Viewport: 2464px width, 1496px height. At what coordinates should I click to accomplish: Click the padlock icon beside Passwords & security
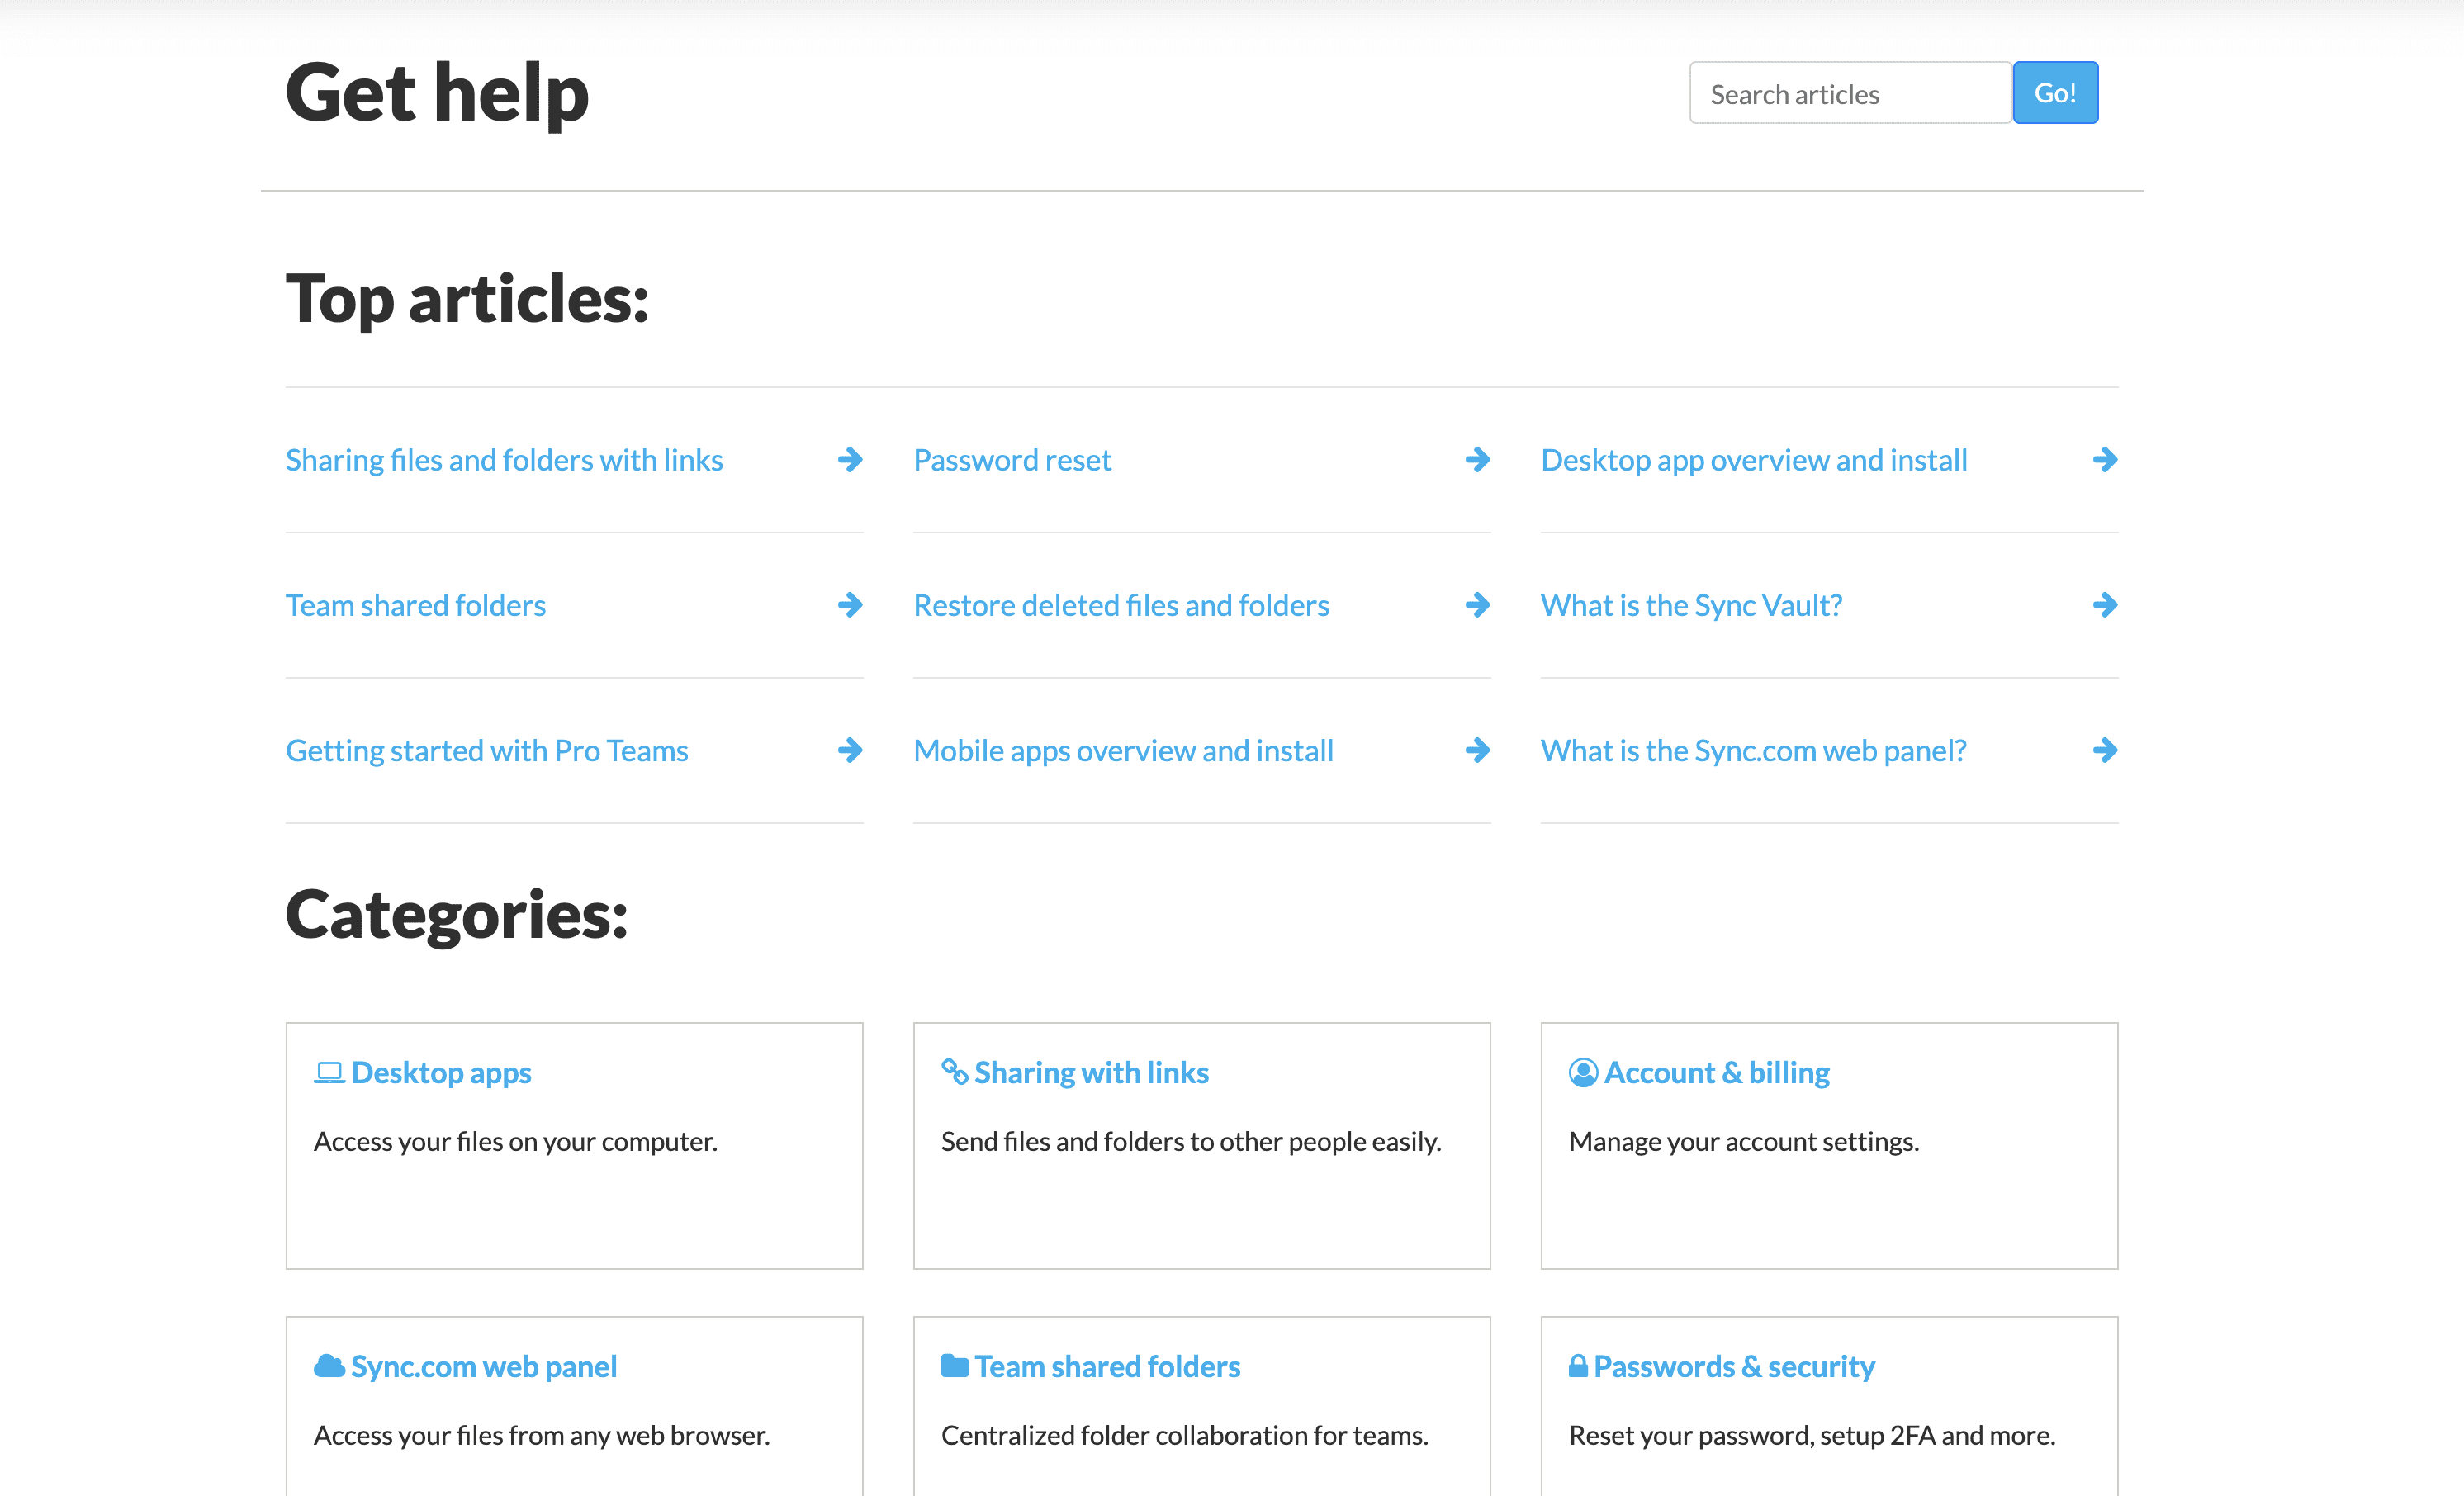pos(1578,1366)
